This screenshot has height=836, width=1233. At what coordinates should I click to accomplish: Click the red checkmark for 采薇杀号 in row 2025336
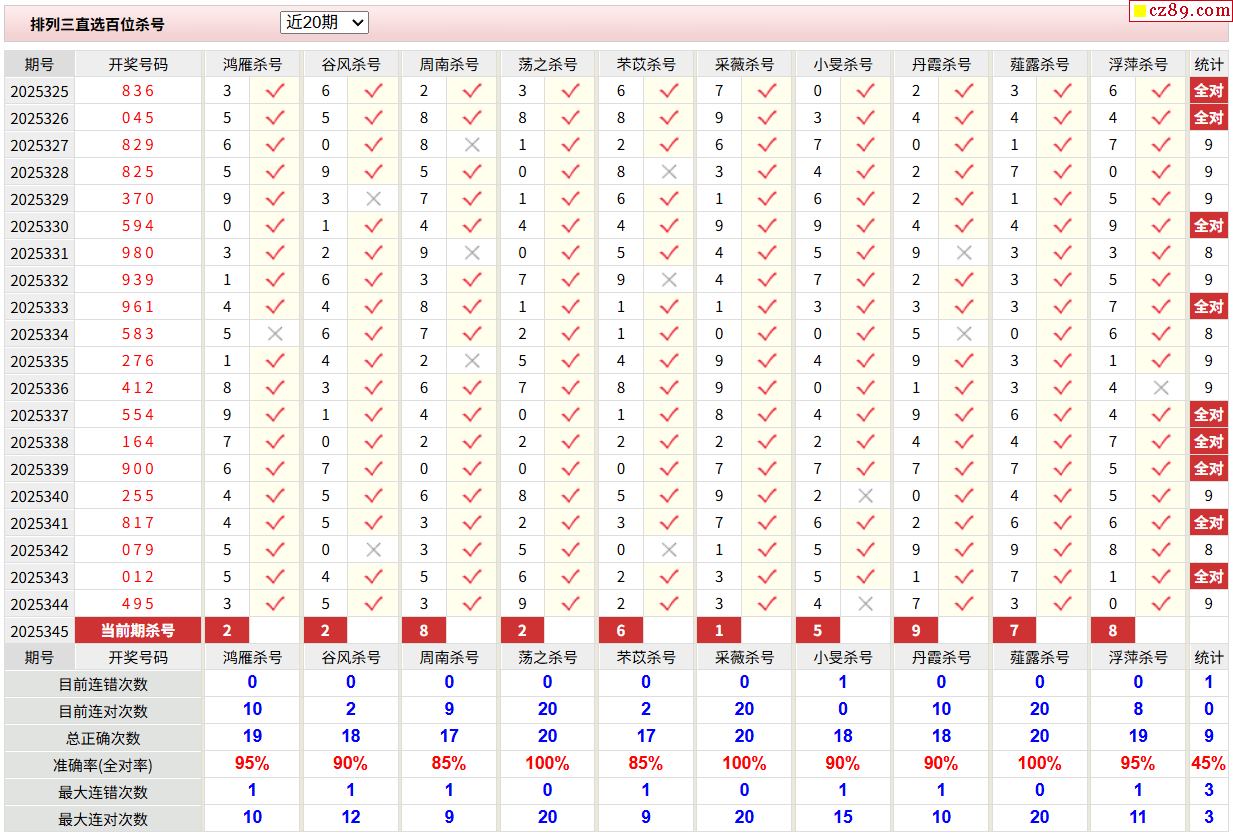(x=767, y=388)
